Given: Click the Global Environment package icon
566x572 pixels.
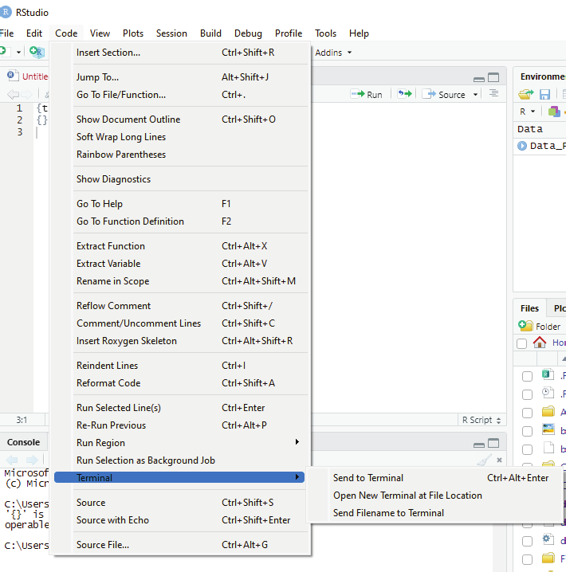Looking at the screenshot, I should coord(554,111).
